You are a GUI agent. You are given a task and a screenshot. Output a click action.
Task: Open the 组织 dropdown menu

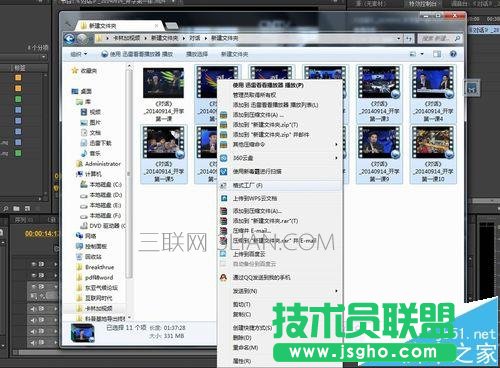(x=79, y=54)
